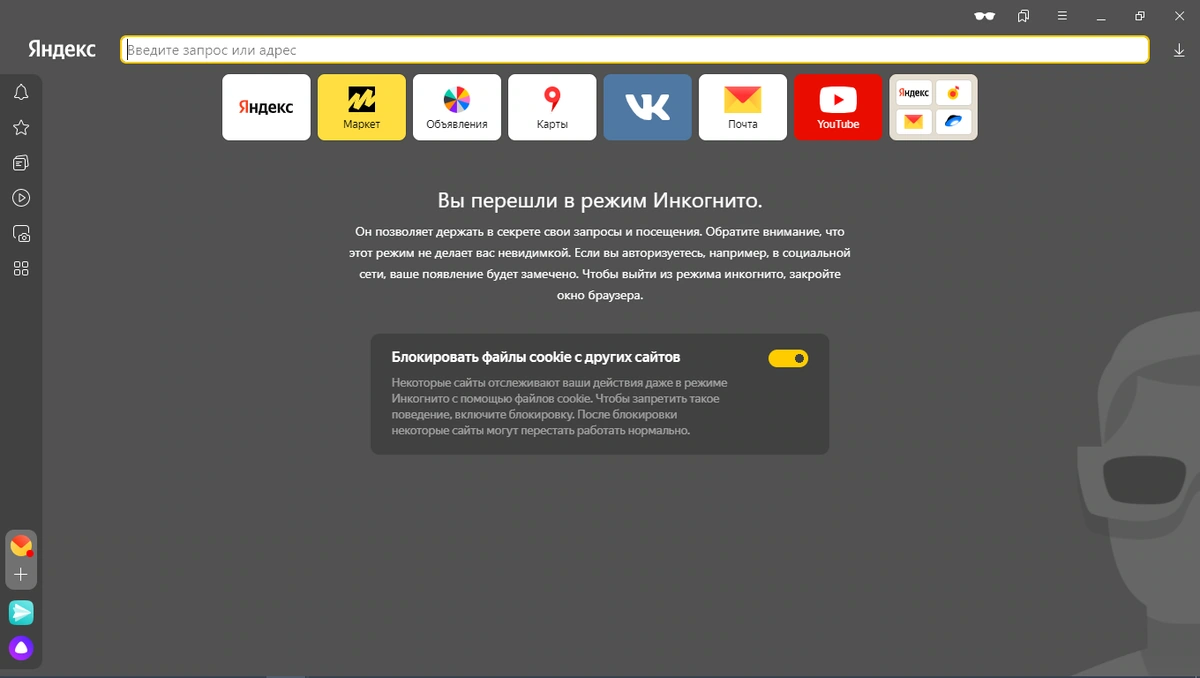The height and width of the screenshot is (678, 1200).
Task: Restore down the browser window
Action: [1140, 16]
